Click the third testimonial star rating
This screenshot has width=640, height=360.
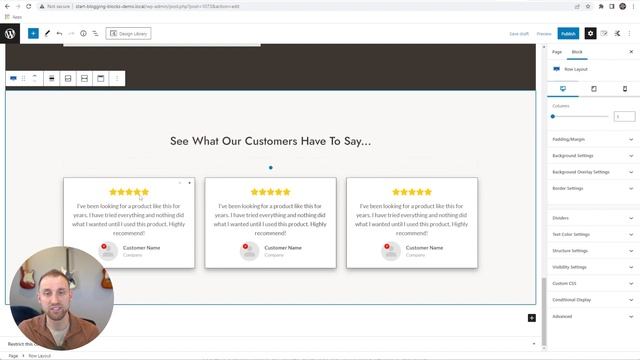click(411, 192)
